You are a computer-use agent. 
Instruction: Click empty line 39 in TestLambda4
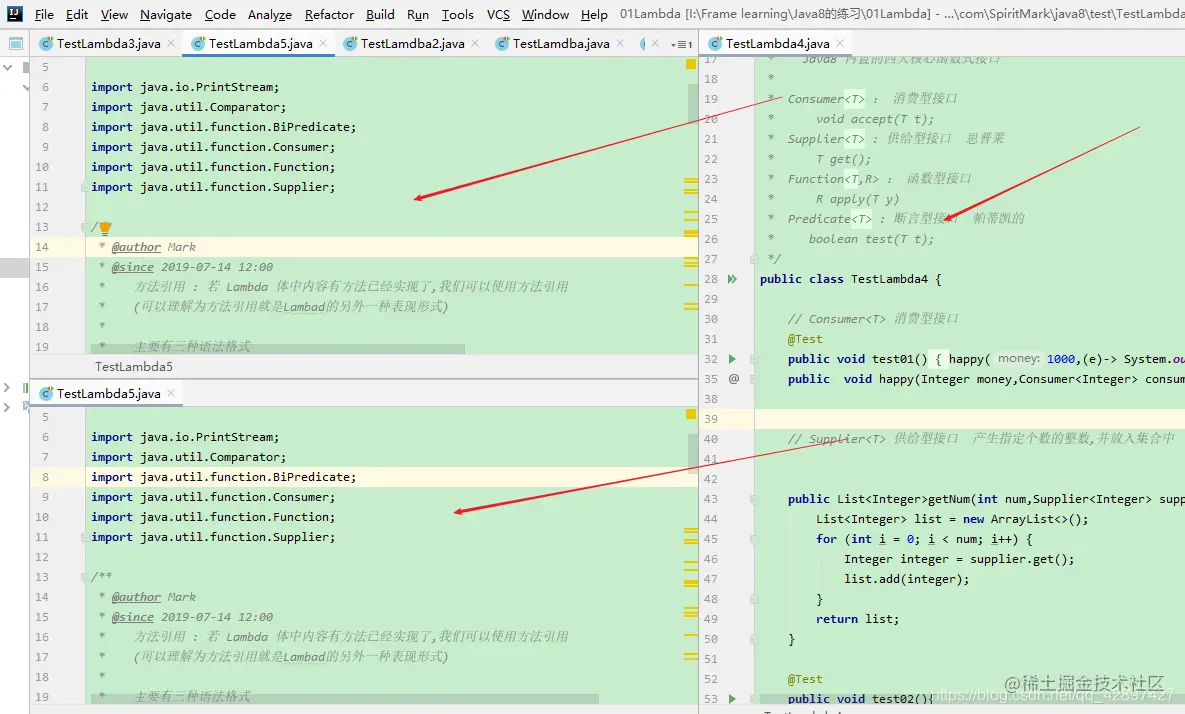(970, 419)
